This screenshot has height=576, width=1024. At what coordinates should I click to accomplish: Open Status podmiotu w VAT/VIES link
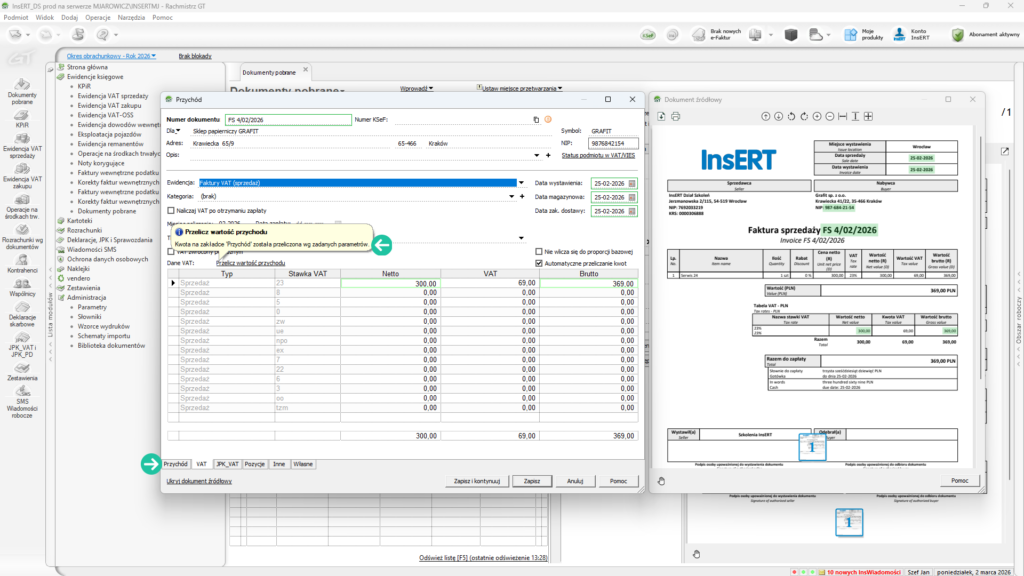tap(599, 155)
